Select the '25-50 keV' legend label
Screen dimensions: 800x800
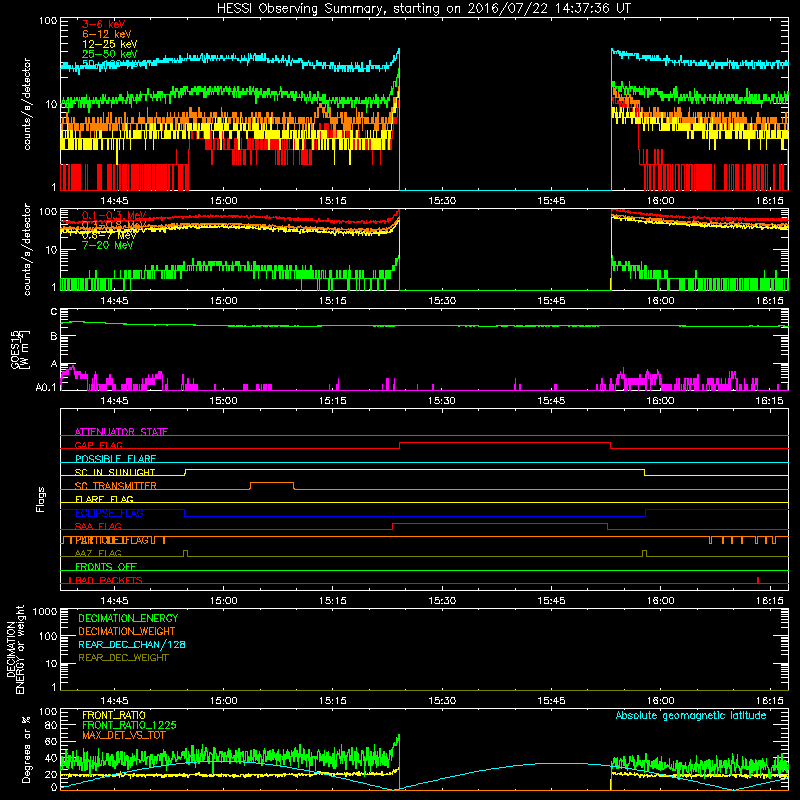(110, 54)
